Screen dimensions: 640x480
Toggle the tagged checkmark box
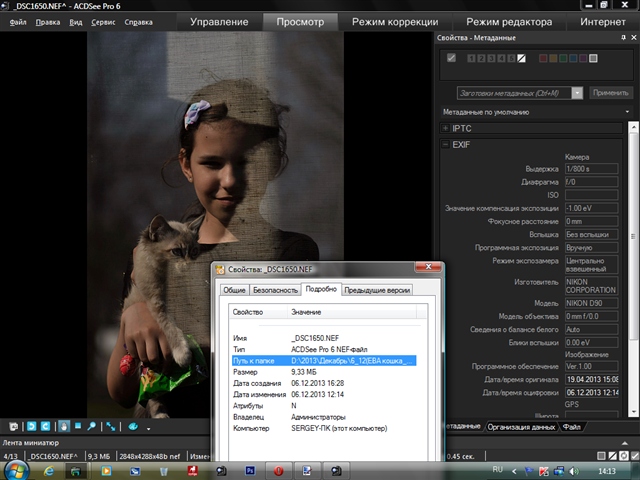point(452,58)
